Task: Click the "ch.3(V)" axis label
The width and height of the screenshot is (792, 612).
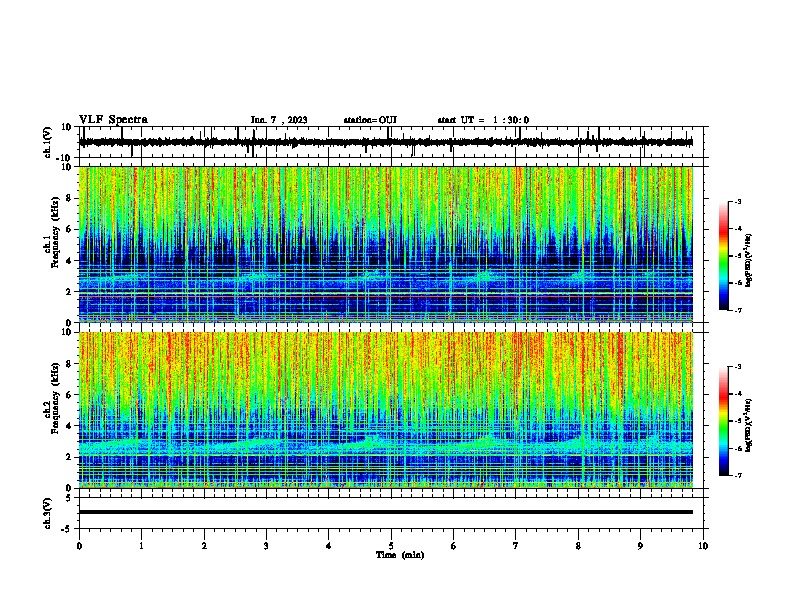Action: point(48,514)
